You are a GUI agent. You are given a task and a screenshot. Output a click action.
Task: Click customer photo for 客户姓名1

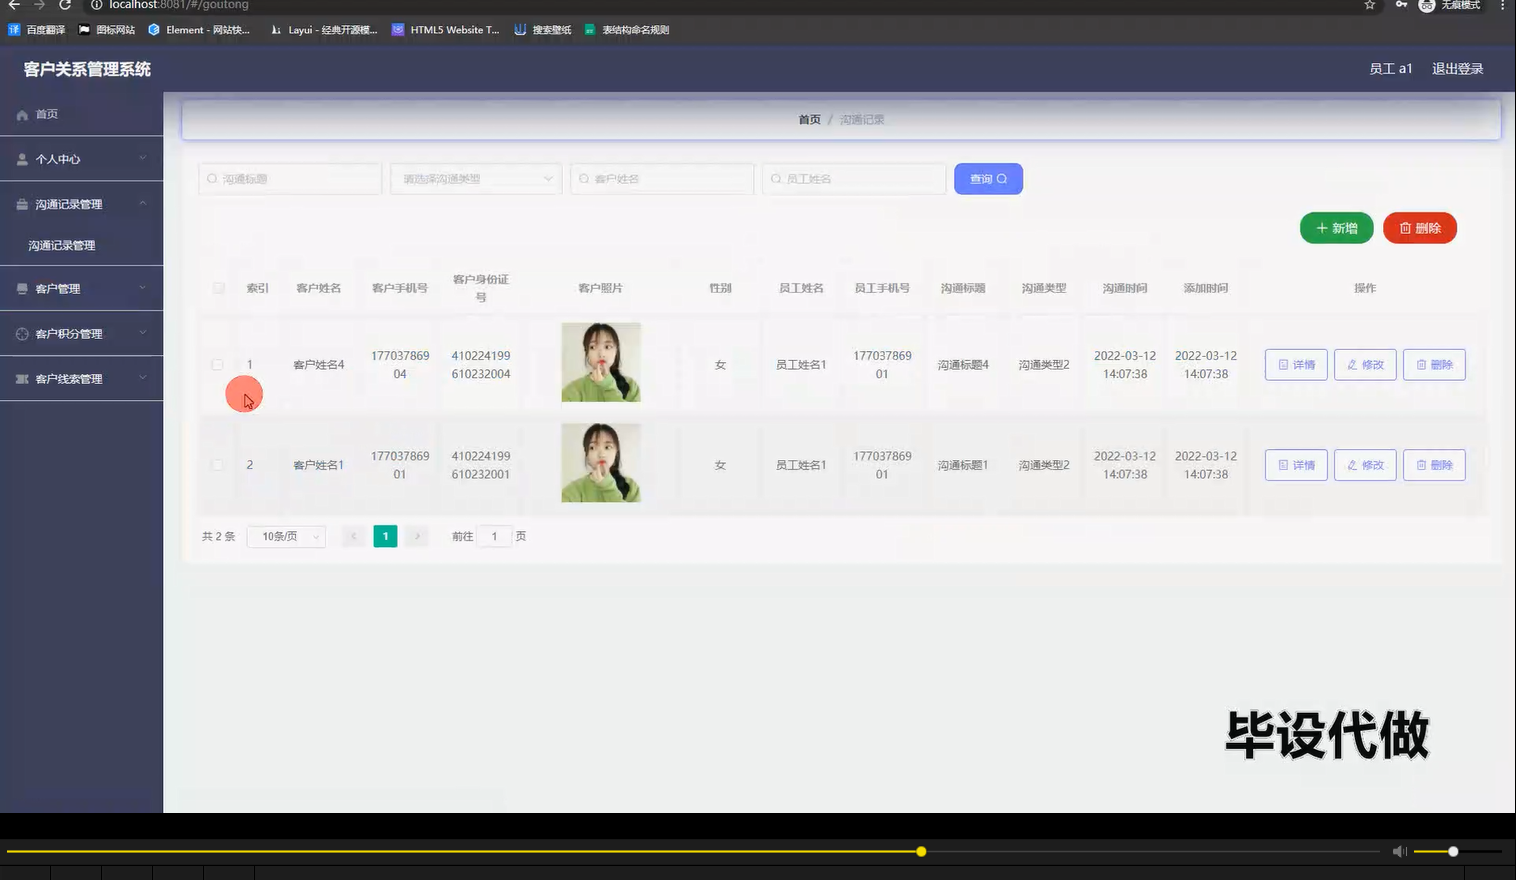pos(601,462)
